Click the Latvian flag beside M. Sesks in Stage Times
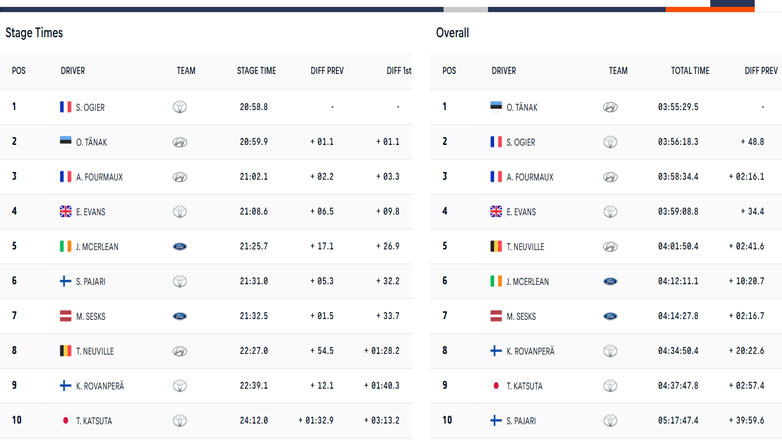Viewport: 782px width, 440px height. 66,316
